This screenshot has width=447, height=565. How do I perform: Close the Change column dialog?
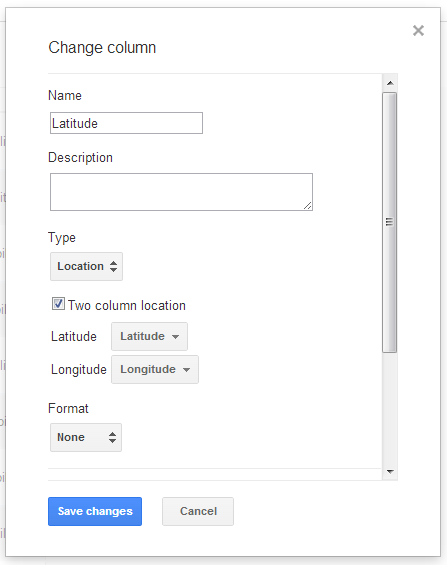coord(418,31)
